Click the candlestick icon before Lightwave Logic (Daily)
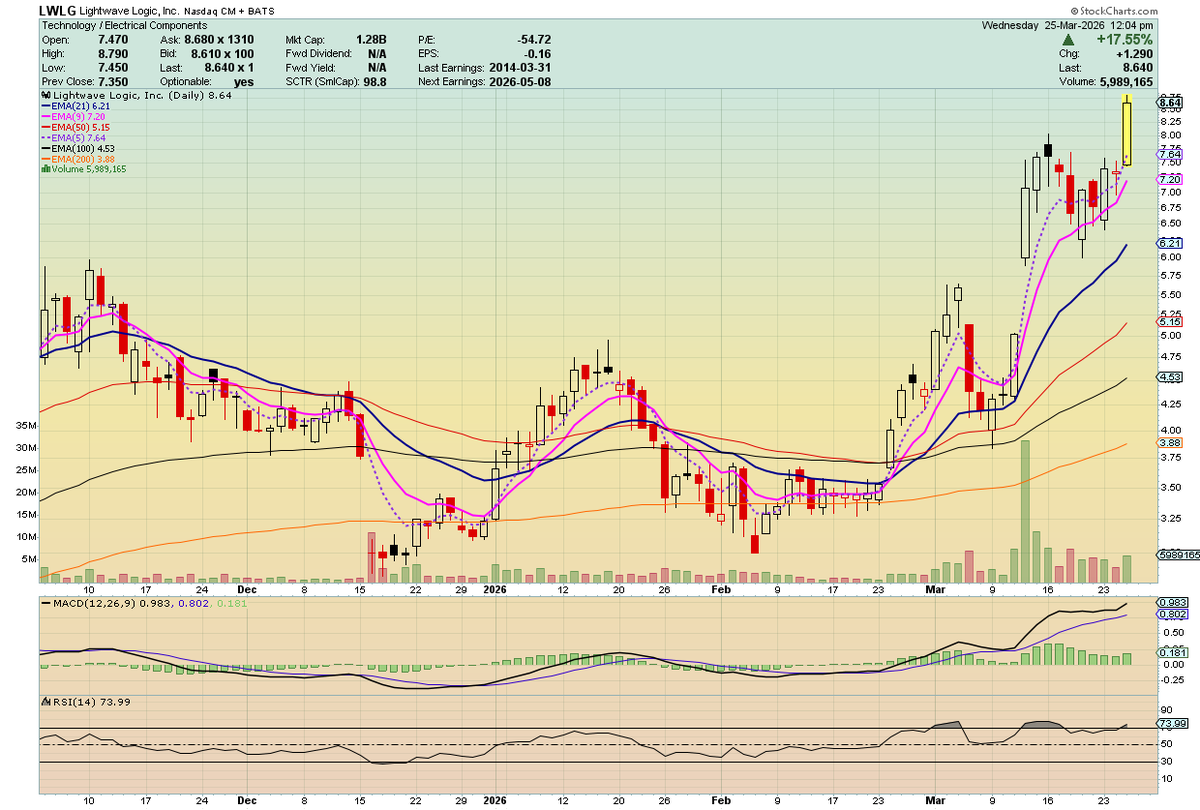Viewport: 1200px width, 810px height. pyautogui.click(x=44, y=96)
